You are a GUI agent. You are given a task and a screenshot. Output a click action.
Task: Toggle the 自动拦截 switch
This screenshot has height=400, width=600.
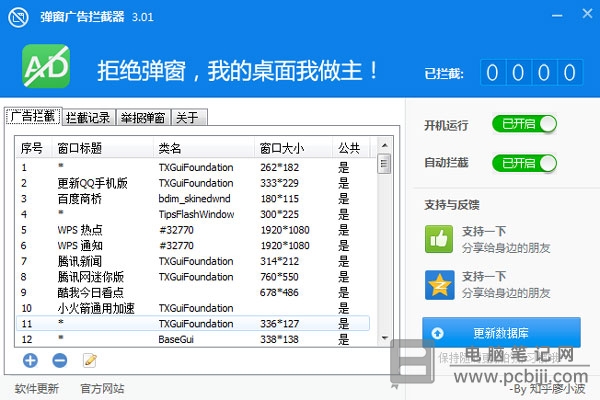pyautogui.click(x=524, y=163)
